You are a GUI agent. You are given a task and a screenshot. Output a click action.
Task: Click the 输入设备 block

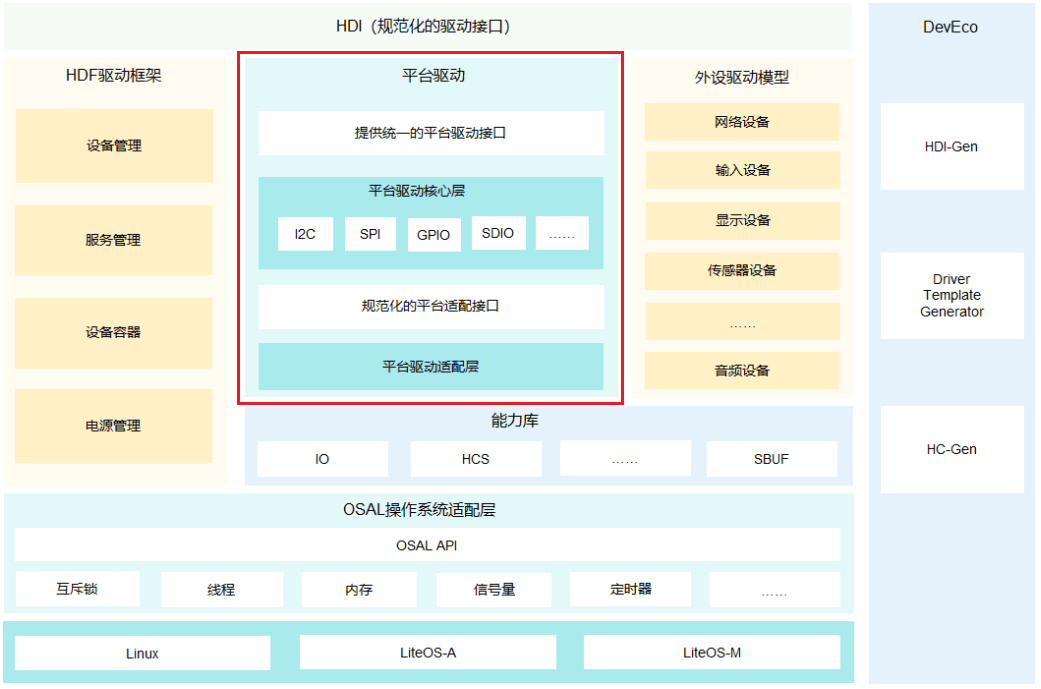click(x=742, y=171)
